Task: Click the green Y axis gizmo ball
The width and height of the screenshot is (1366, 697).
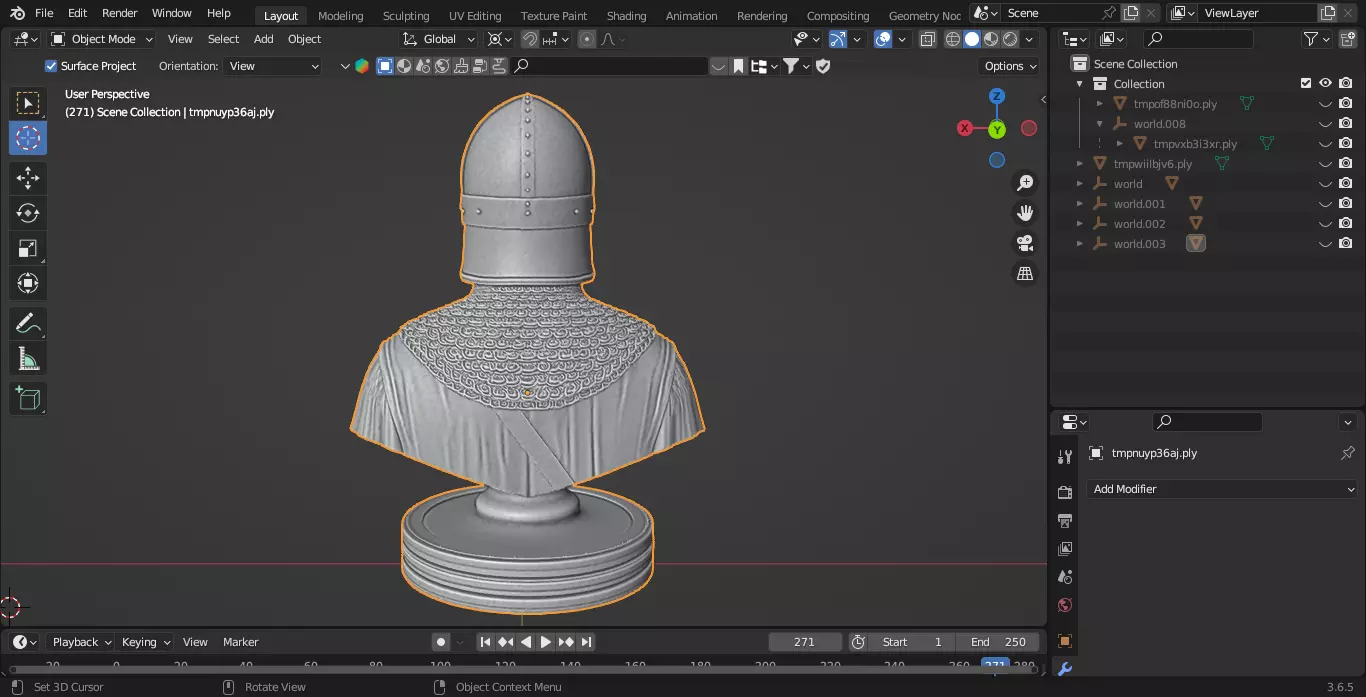Action: (997, 129)
